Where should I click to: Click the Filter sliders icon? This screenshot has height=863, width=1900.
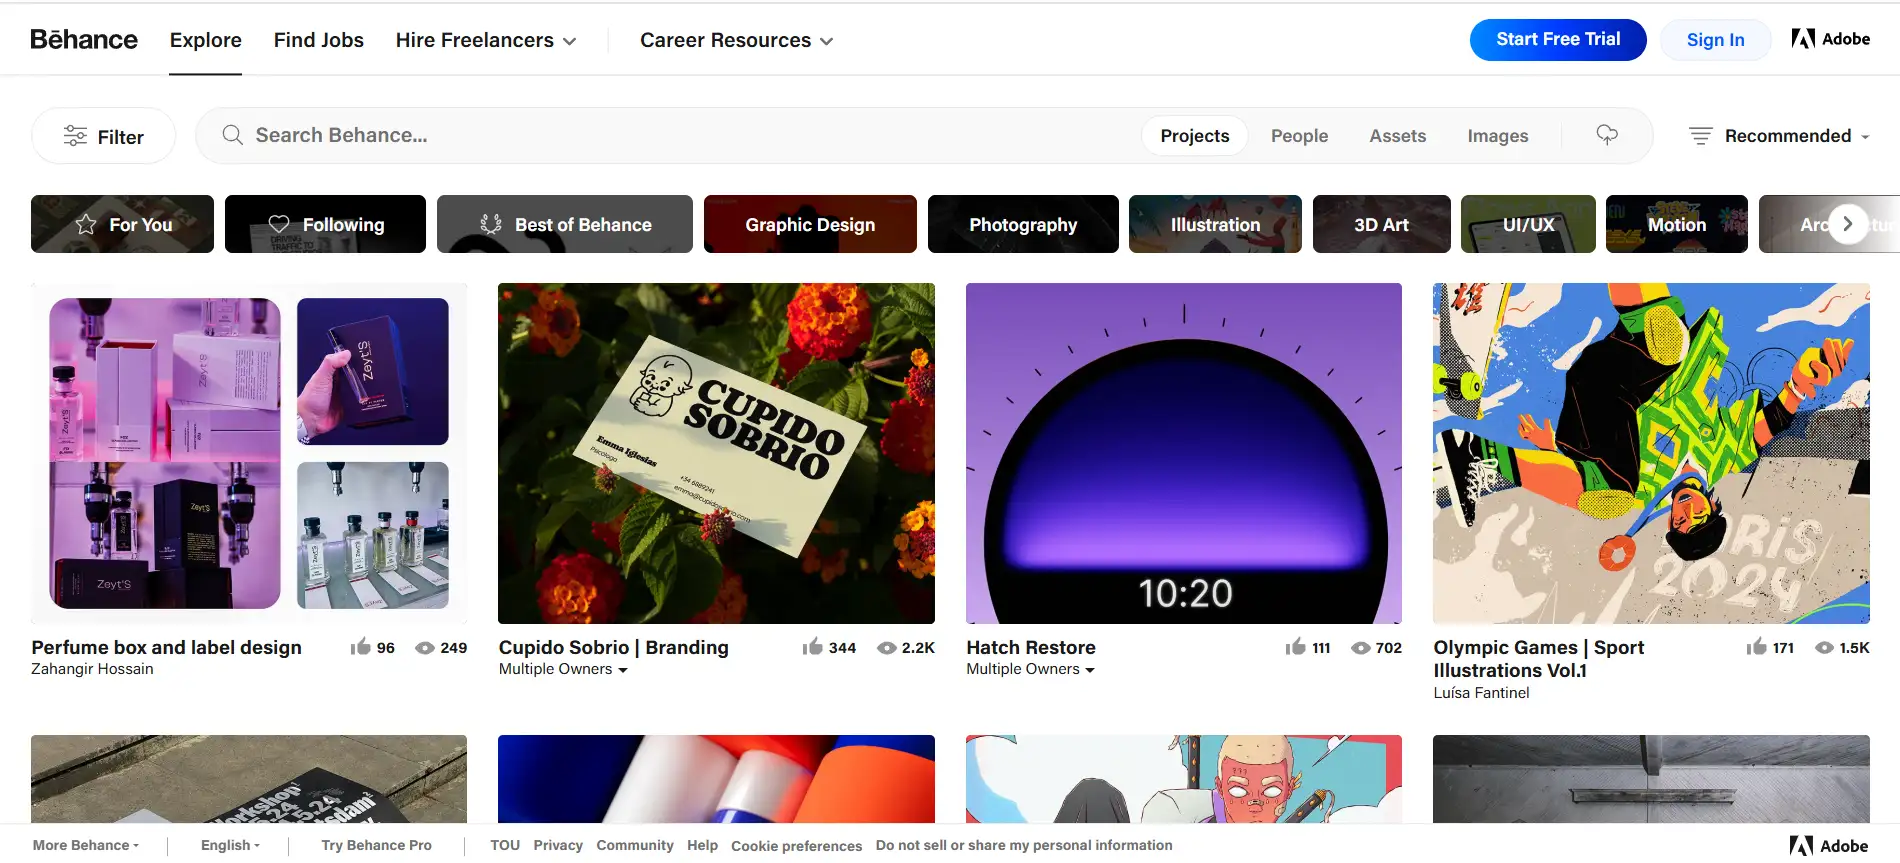[75, 136]
